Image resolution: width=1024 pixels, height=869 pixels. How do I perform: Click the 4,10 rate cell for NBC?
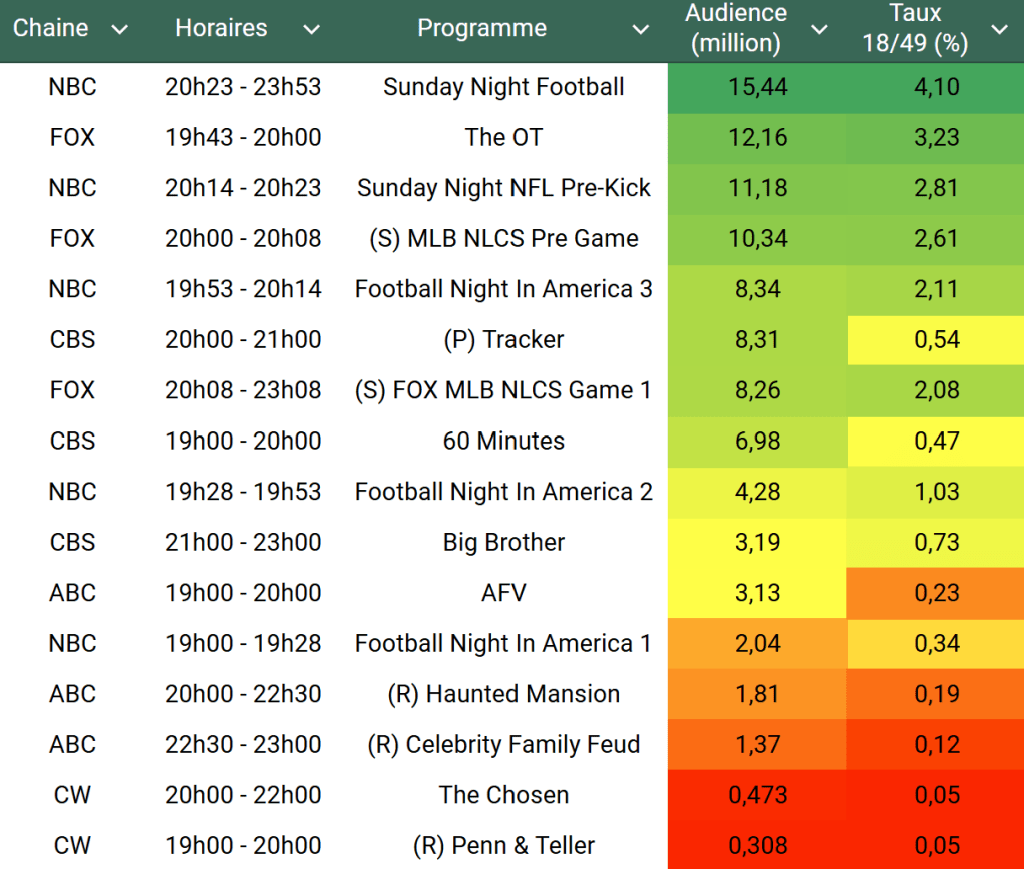[x=936, y=87]
